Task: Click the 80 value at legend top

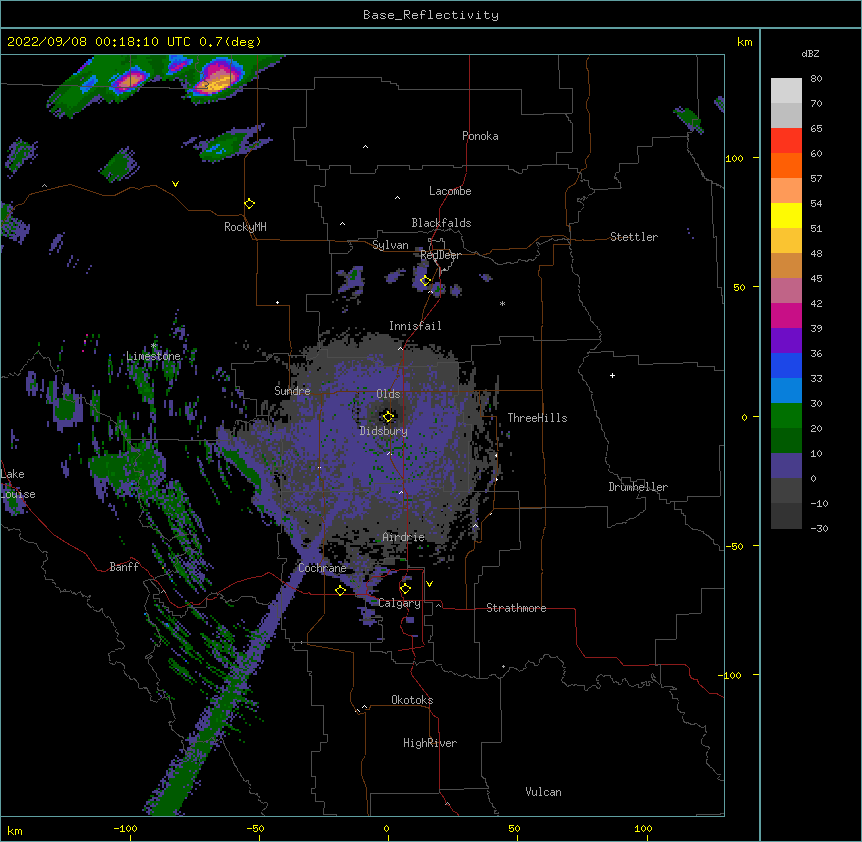Action: pyautogui.click(x=816, y=79)
